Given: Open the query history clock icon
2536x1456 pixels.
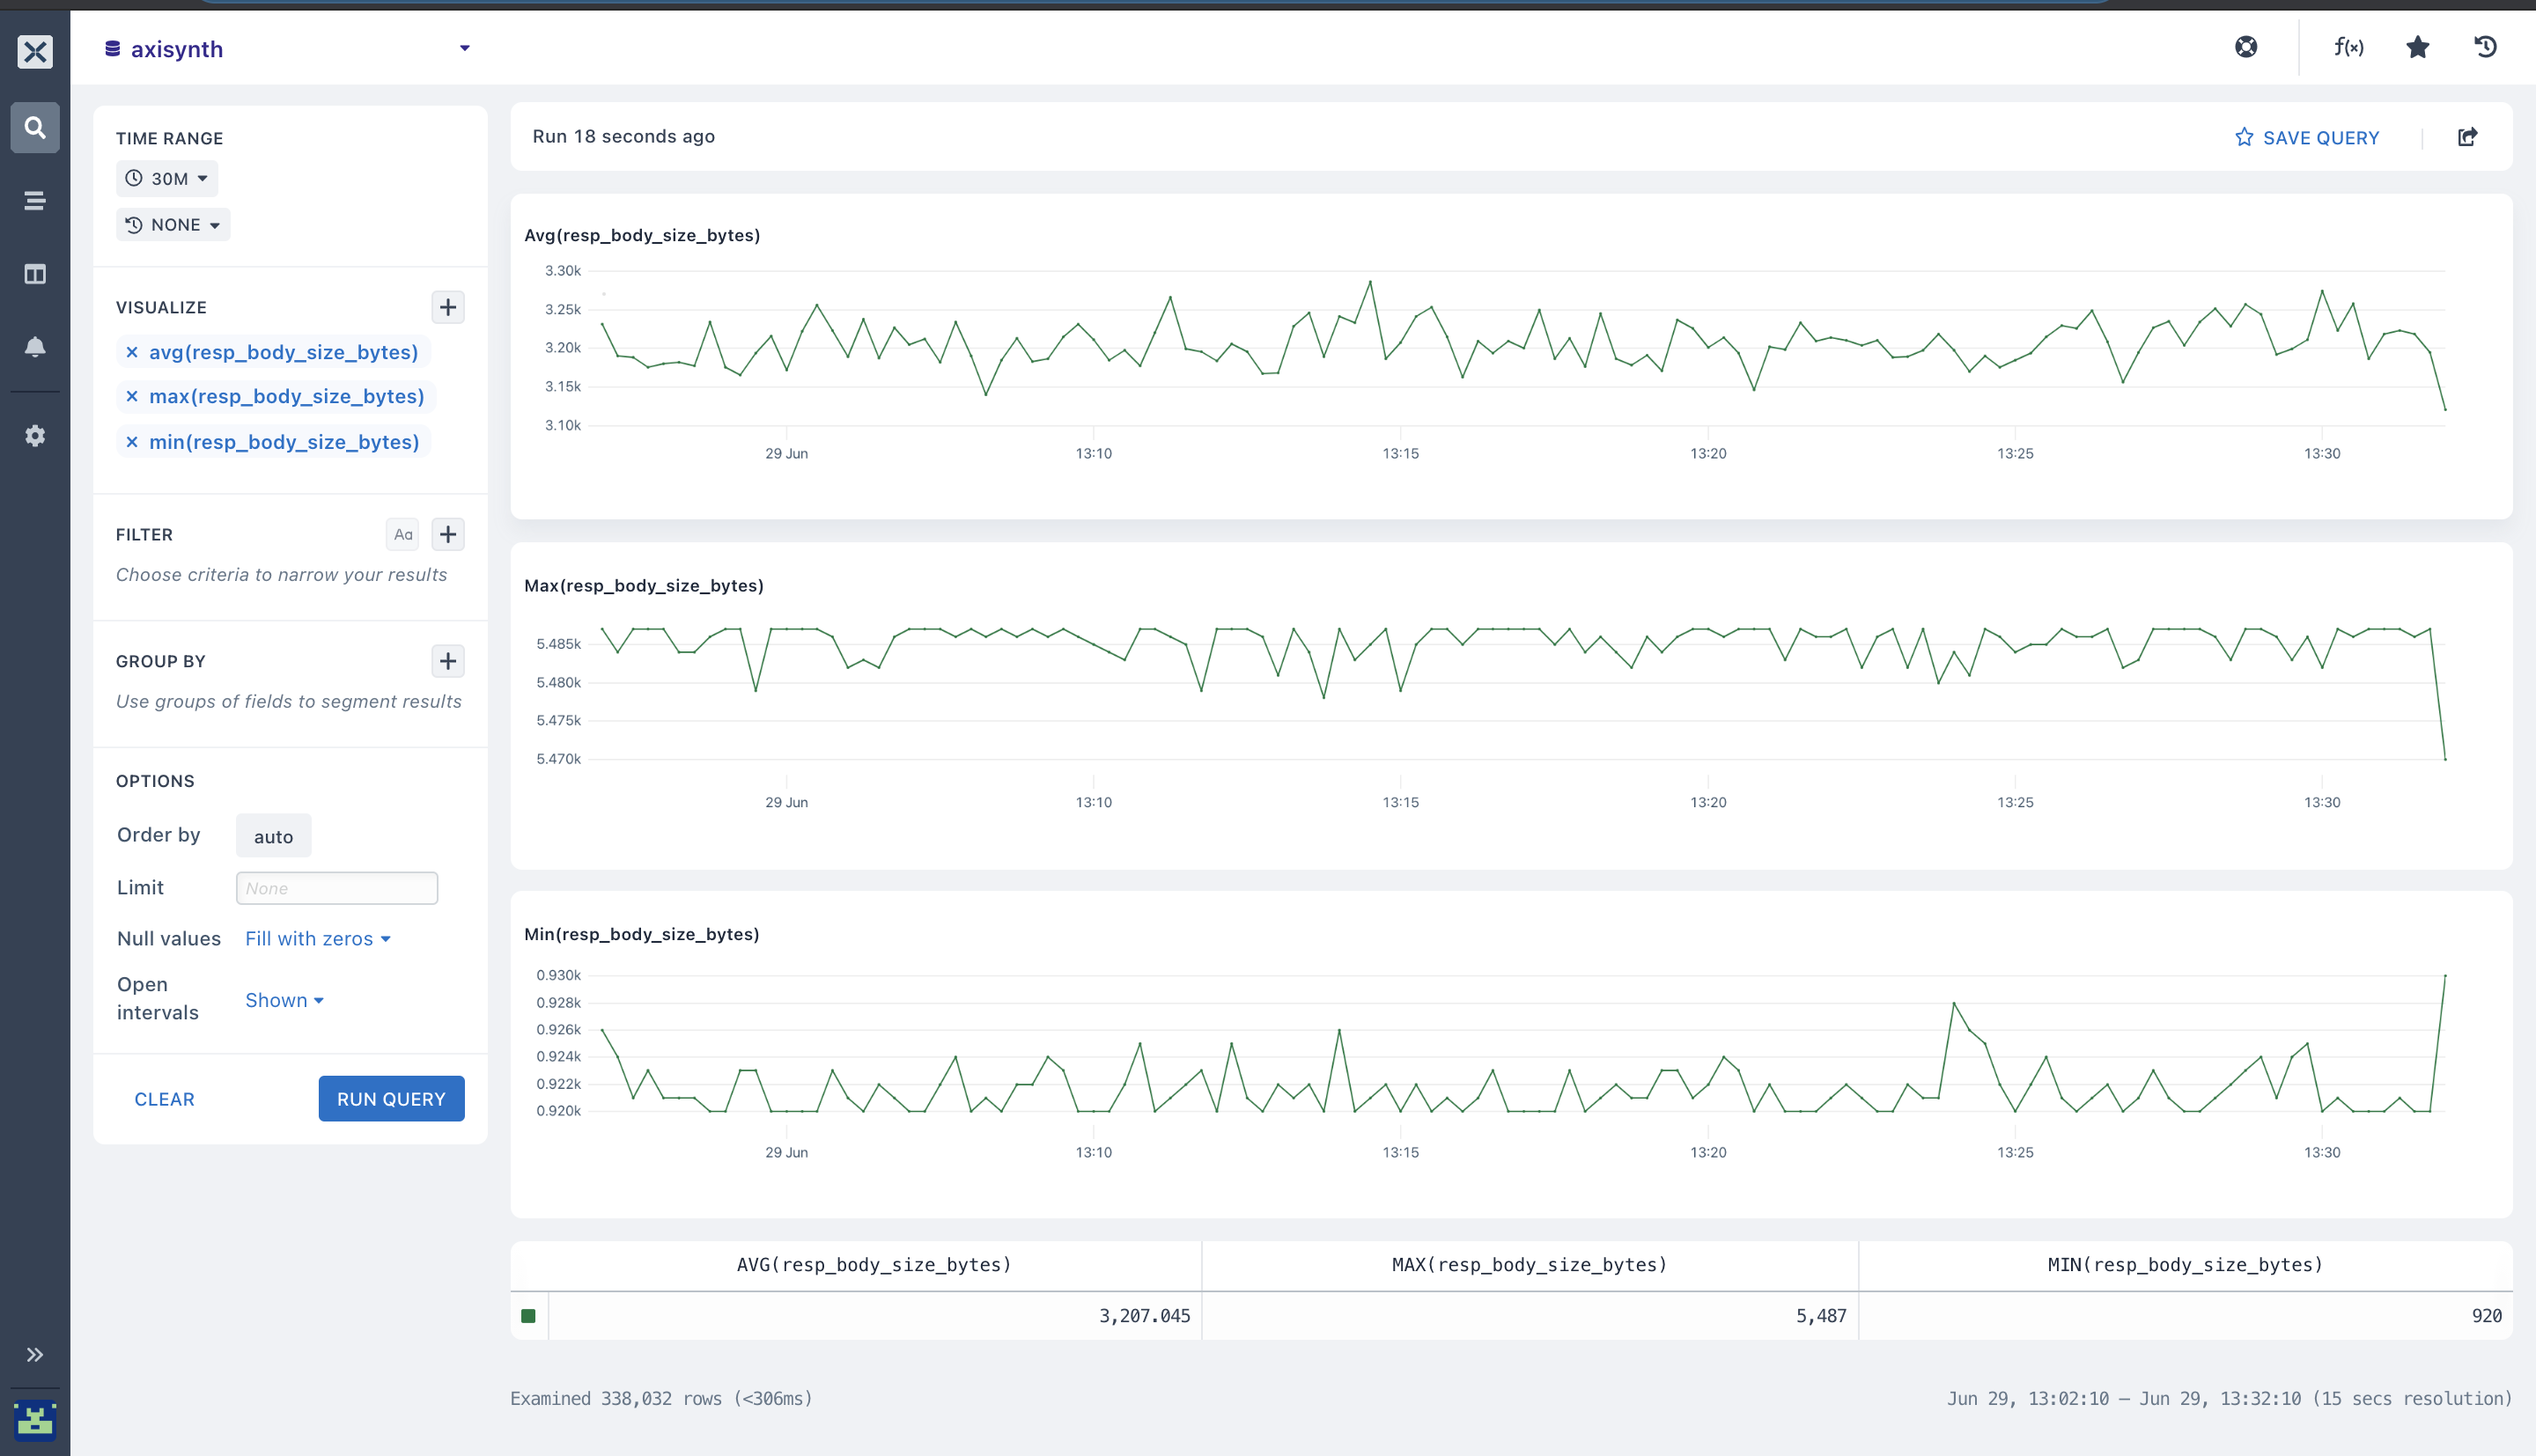Looking at the screenshot, I should point(2485,47).
